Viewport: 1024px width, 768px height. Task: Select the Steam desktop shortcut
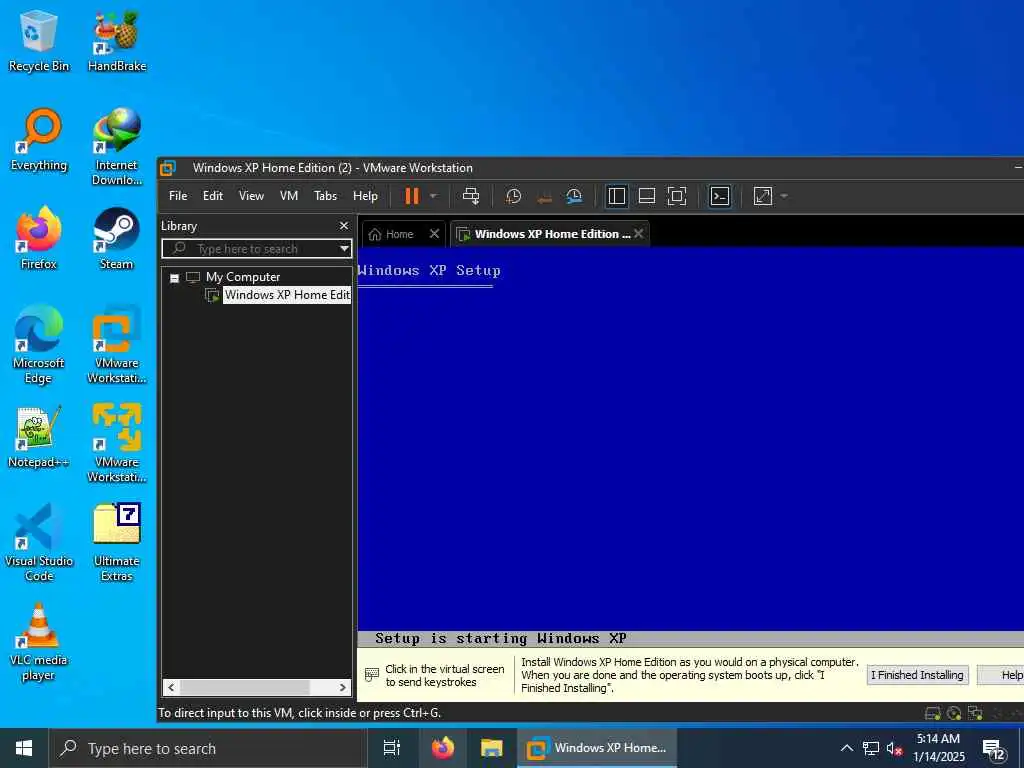click(117, 238)
